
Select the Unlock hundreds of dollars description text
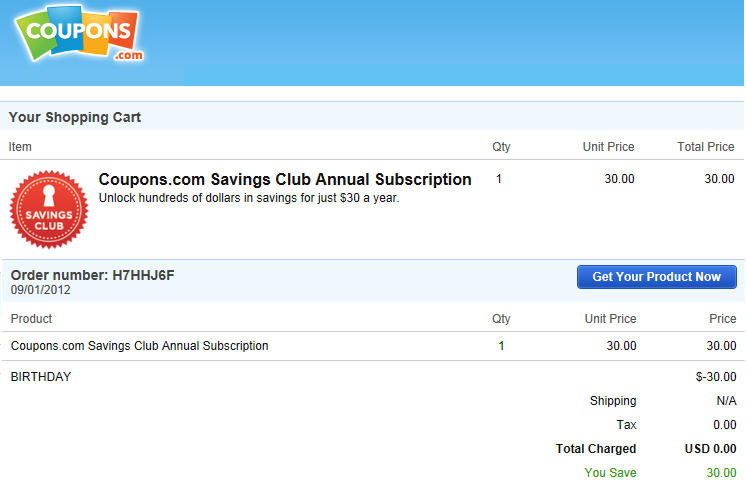click(249, 198)
